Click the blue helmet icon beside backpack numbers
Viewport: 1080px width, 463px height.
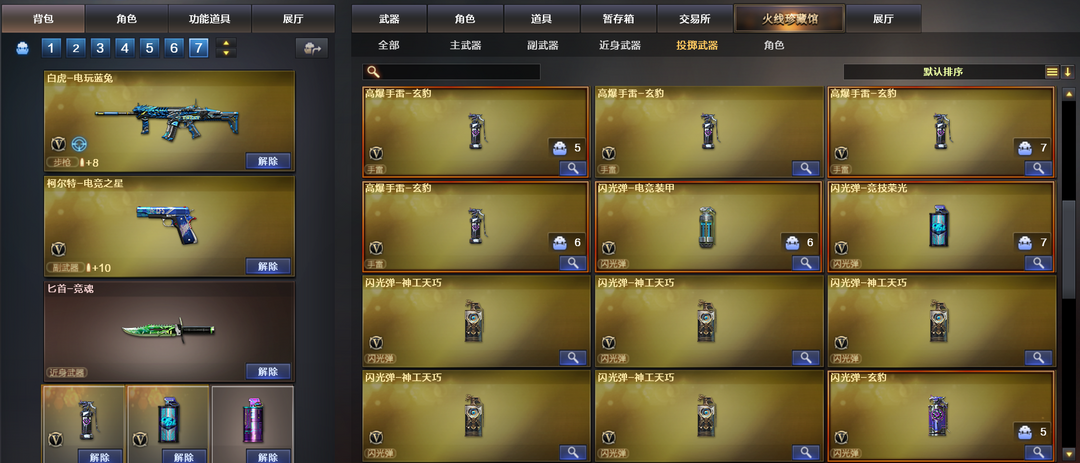pos(23,48)
